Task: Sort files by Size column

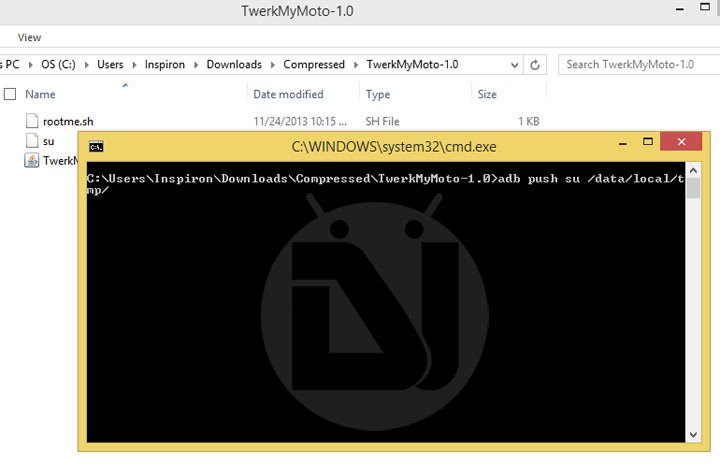Action: 487,94
